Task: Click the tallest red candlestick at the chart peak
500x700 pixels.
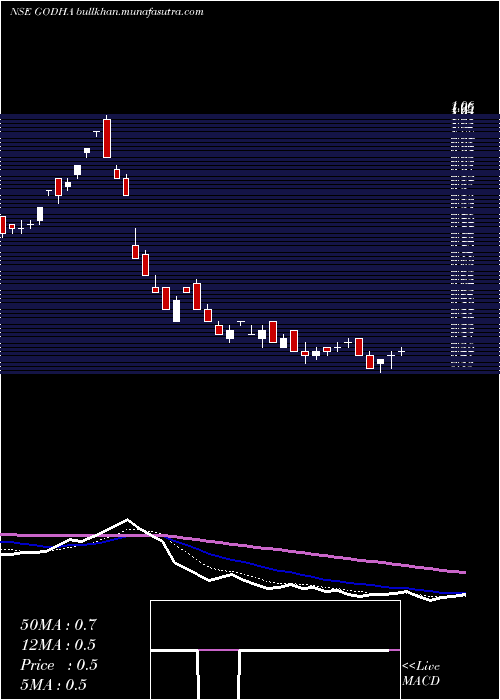Action: (x=107, y=138)
